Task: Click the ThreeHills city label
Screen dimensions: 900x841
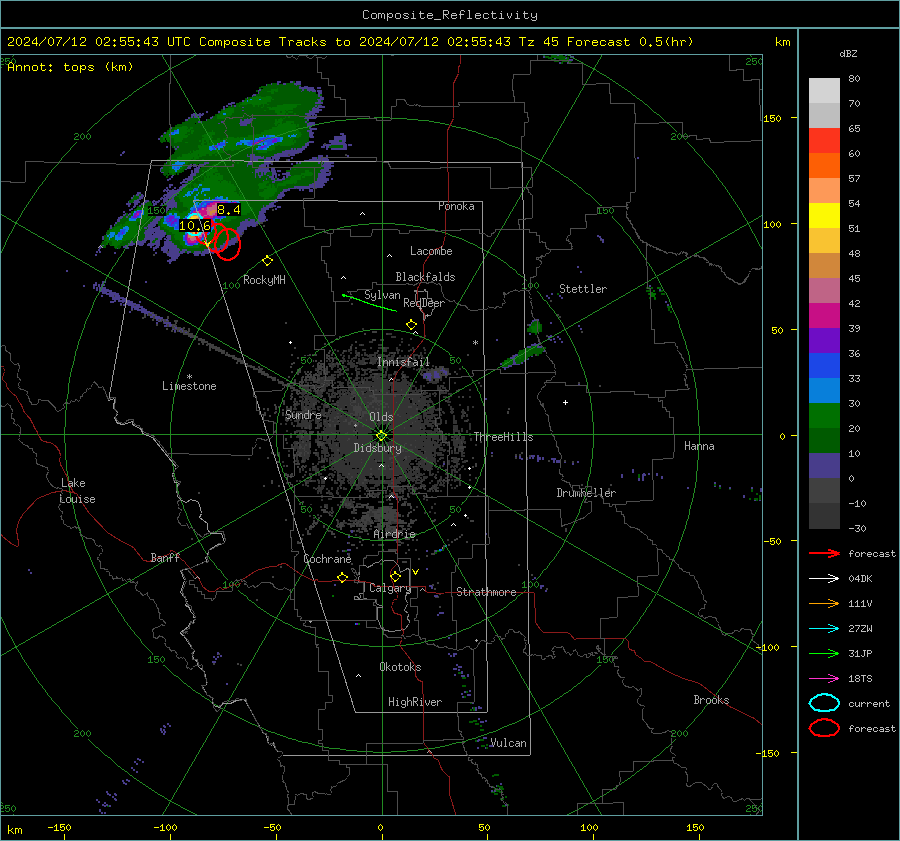Action: click(503, 437)
